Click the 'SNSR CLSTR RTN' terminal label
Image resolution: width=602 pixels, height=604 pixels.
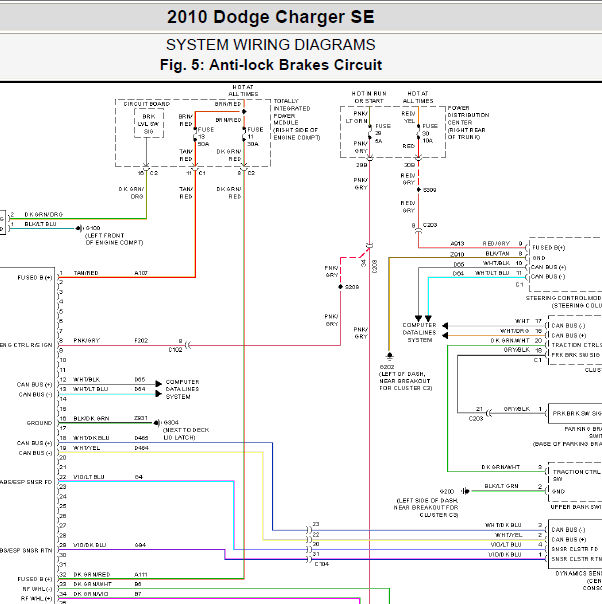[576, 559]
